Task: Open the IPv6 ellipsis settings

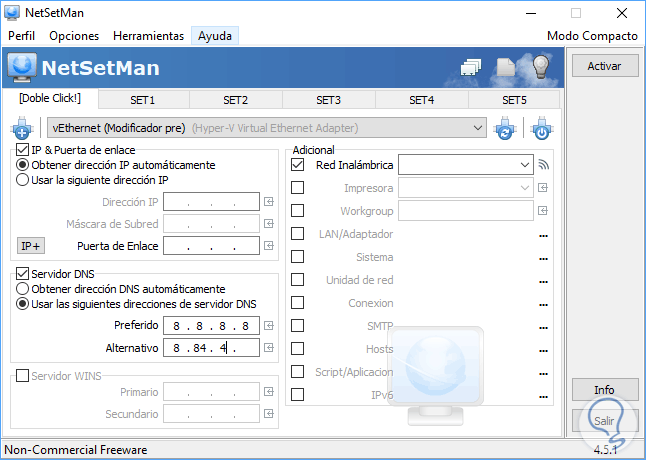Action: tap(543, 397)
